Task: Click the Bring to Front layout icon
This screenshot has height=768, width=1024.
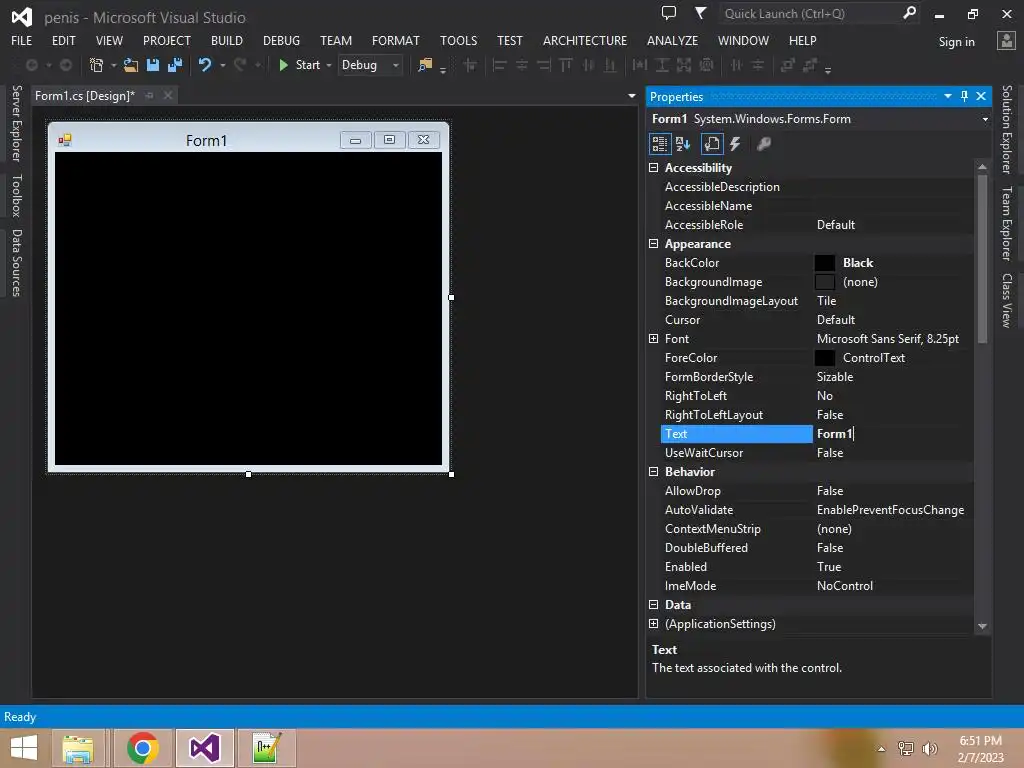Action: tap(788, 65)
